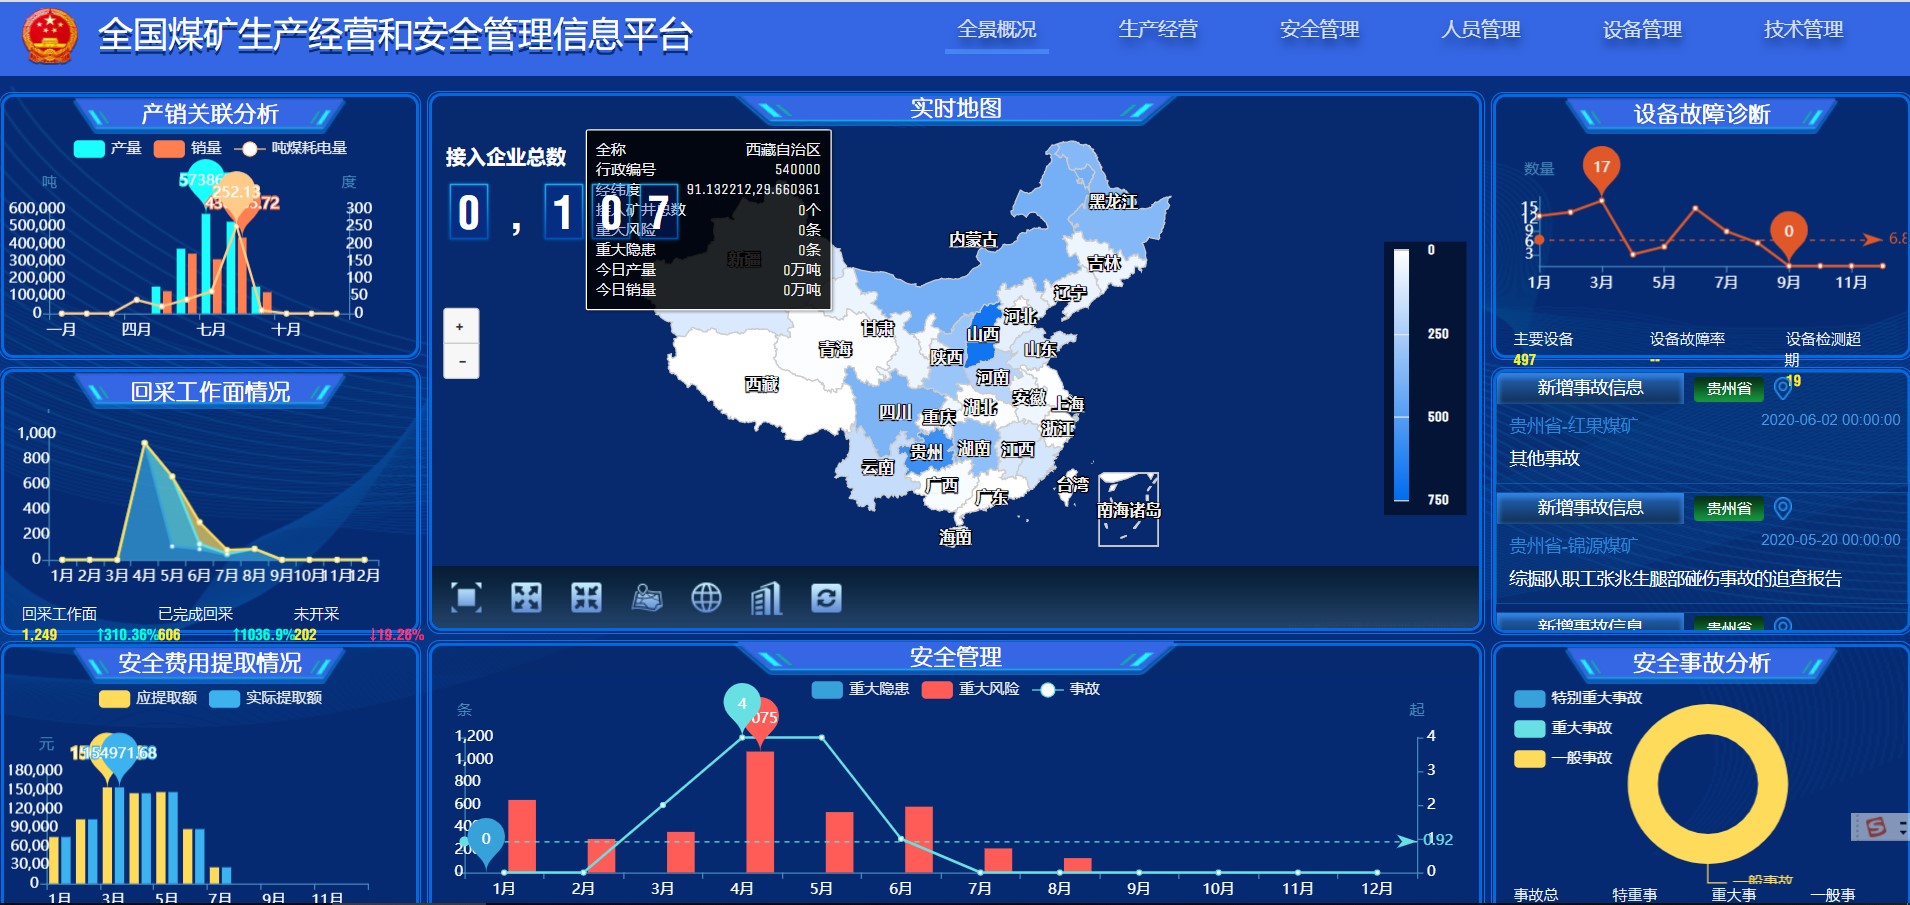Click the map marker layer icon
Viewport: 1910px width, 905px height.
pos(647,598)
